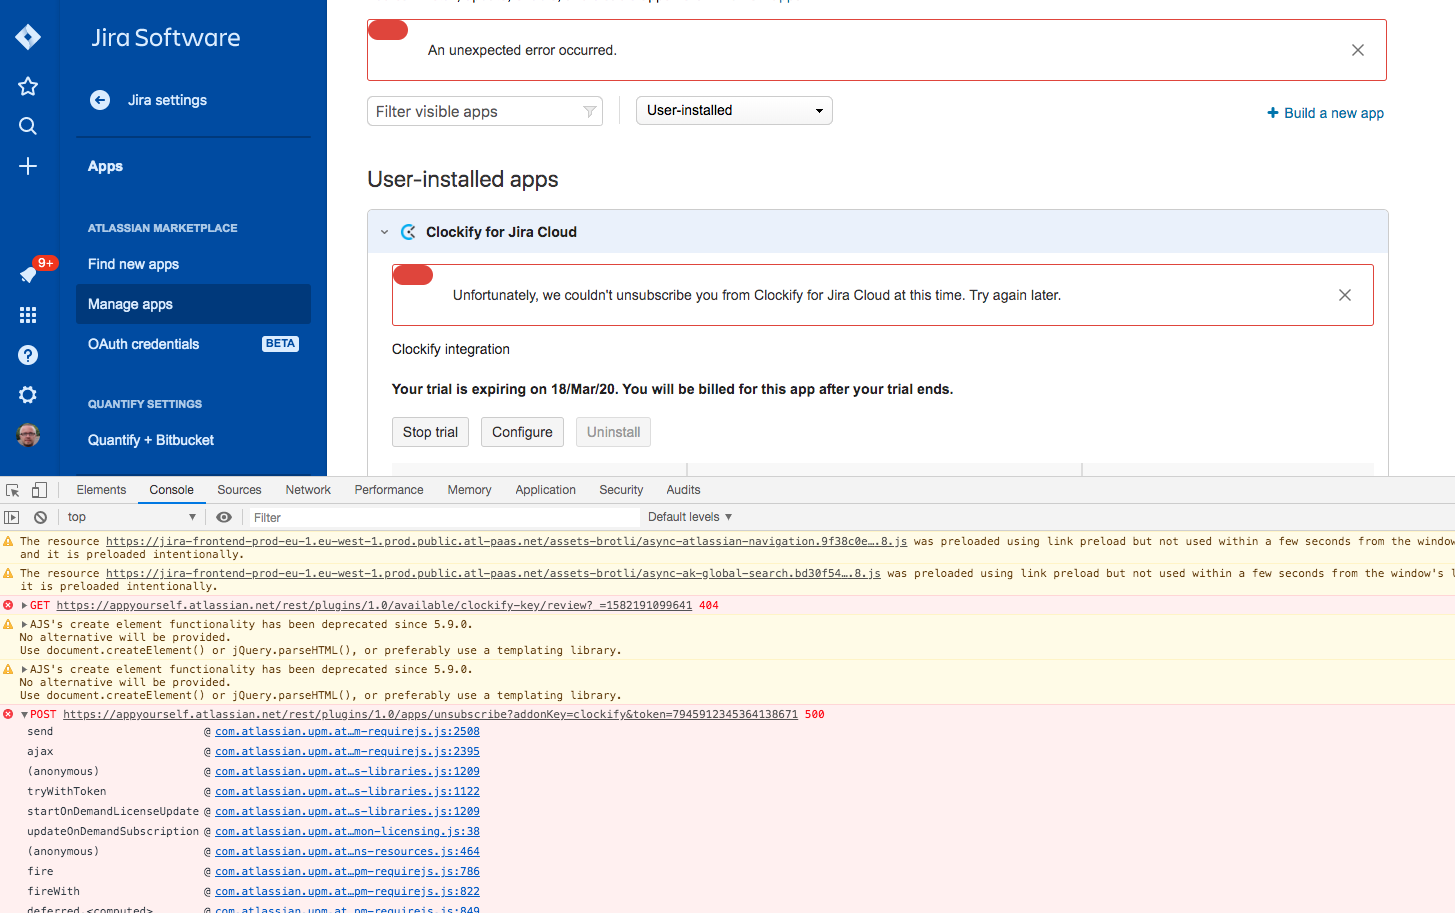Collapse Clockify for Jira Cloud chevron

[384, 232]
